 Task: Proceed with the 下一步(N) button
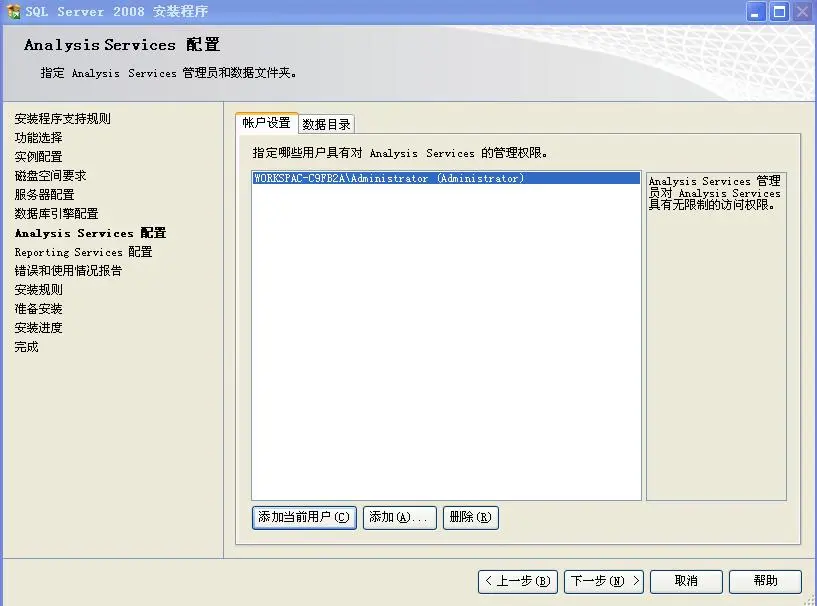pyautogui.click(x=604, y=582)
